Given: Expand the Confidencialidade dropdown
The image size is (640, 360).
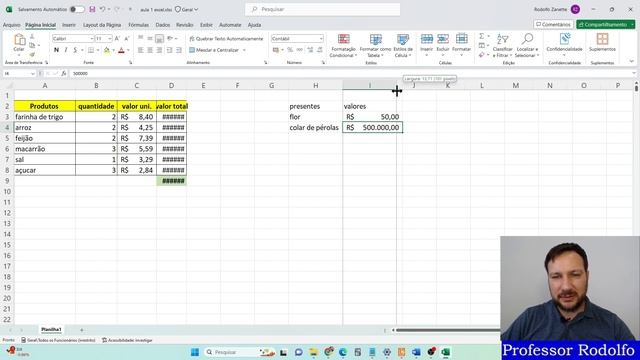Looking at the screenshot, I should tap(564, 56).
